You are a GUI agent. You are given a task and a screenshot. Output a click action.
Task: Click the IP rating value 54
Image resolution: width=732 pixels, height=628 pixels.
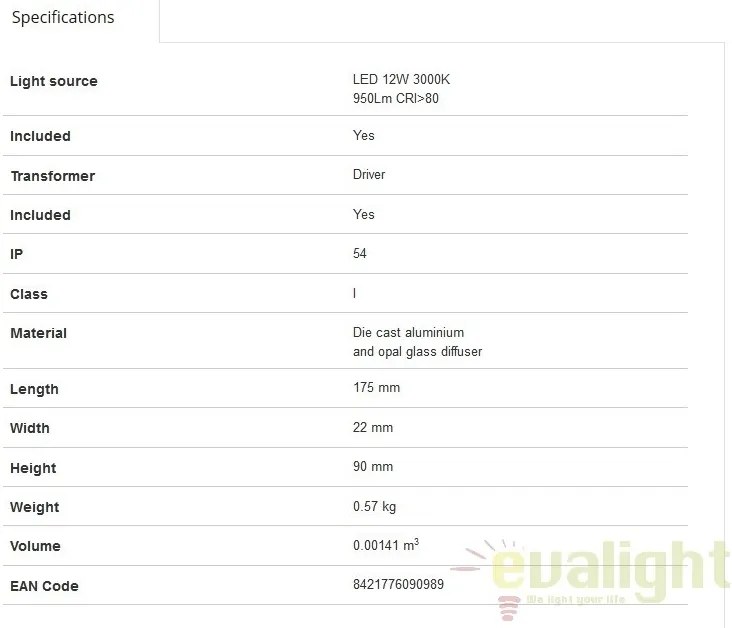(x=359, y=254)
